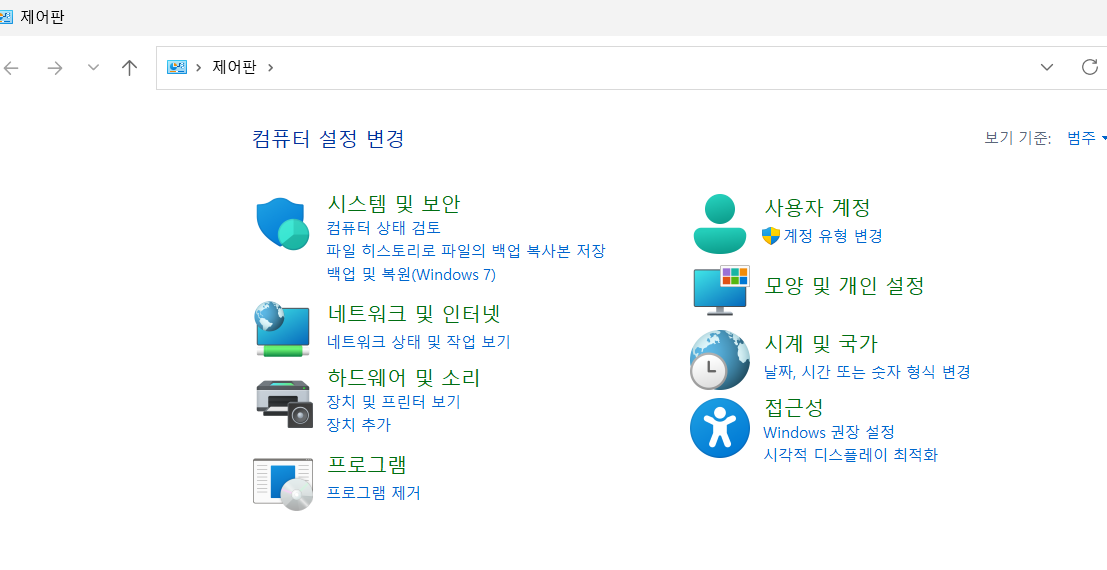The image size is (1107, 570).
Task: Open the 시스템 및 보안 shield icon
Action: (282, 222)
